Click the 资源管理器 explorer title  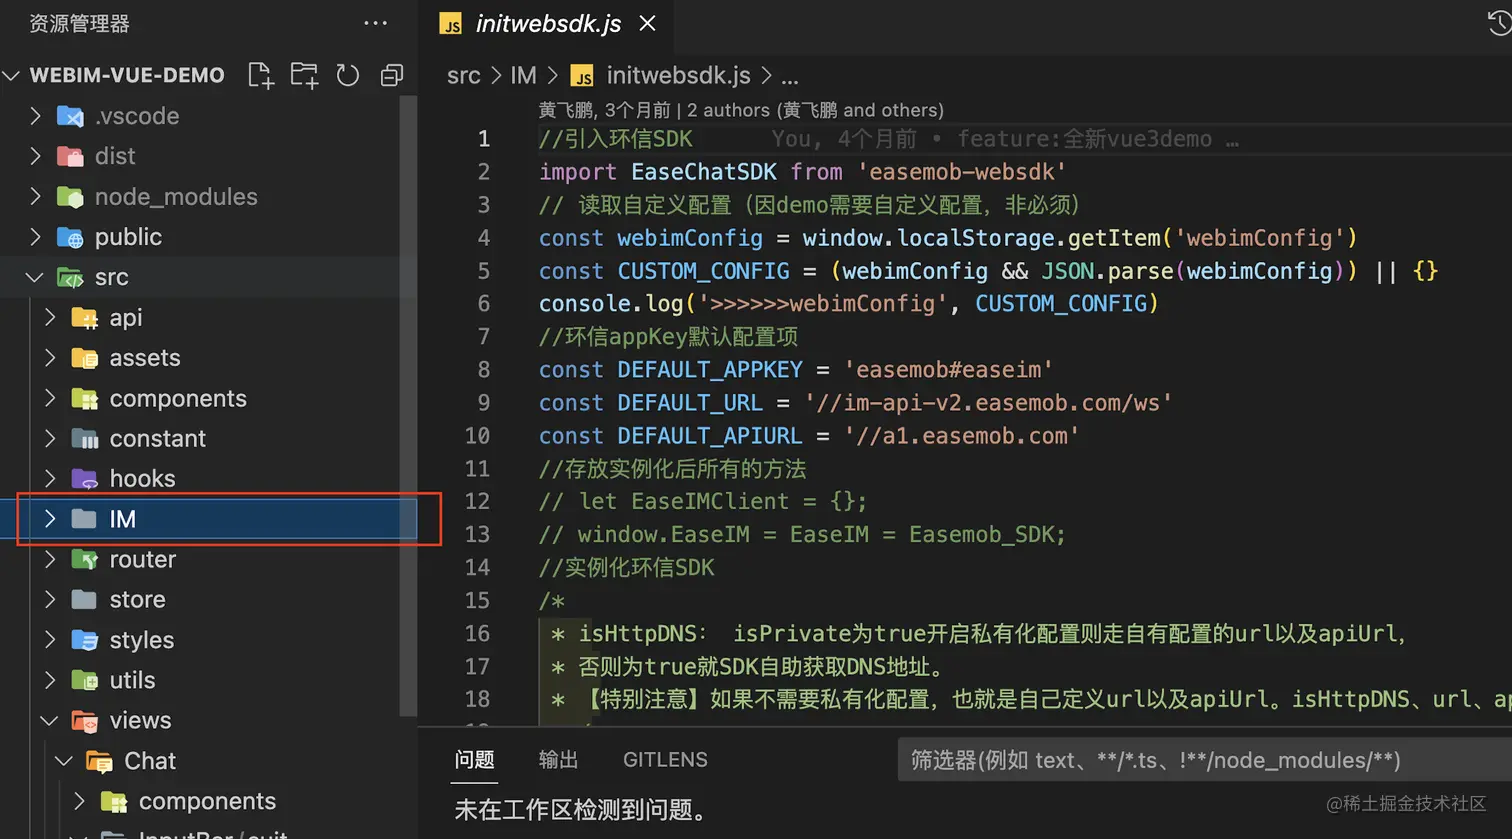click(79, 23)
